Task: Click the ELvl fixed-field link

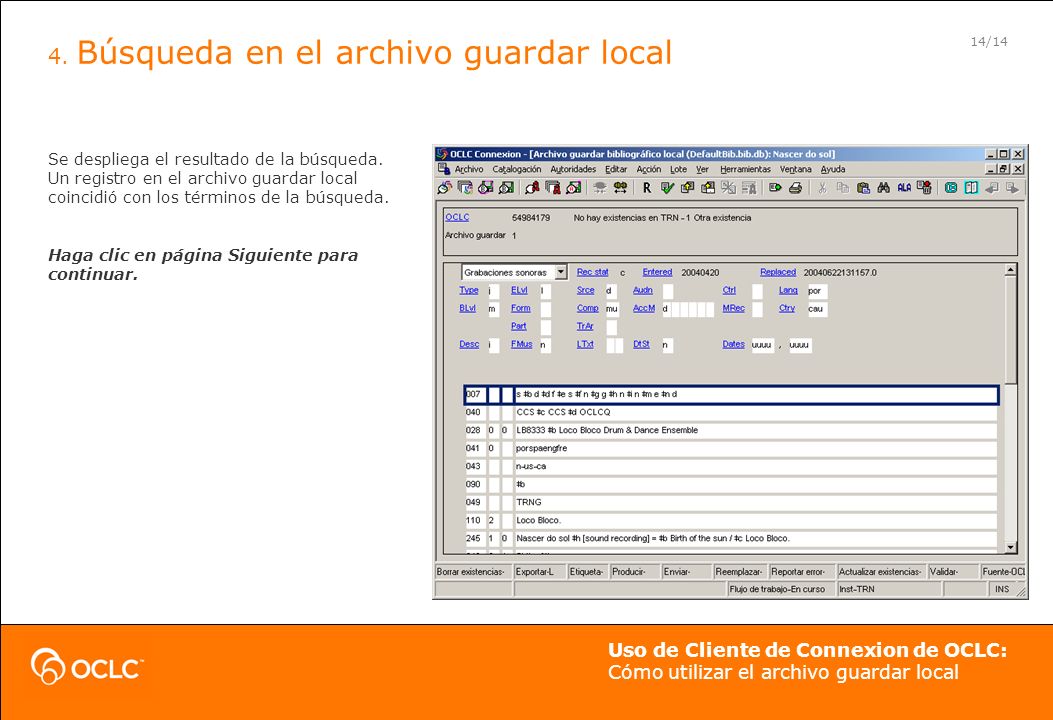Action: [x=519, y=290]
